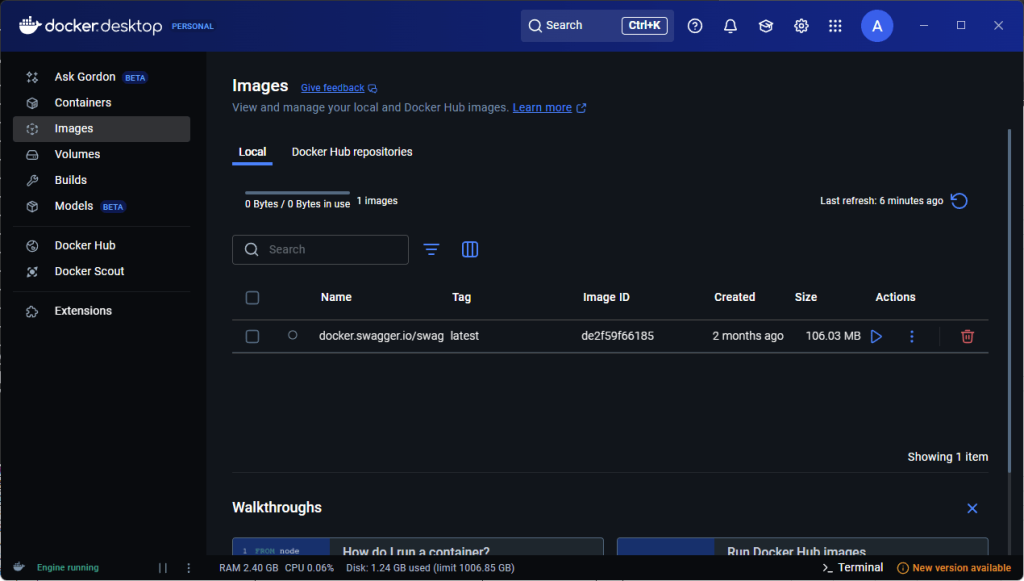Open the Terminal panel
The height and width of the screenshot is (581, 1024).
[853, 568]
